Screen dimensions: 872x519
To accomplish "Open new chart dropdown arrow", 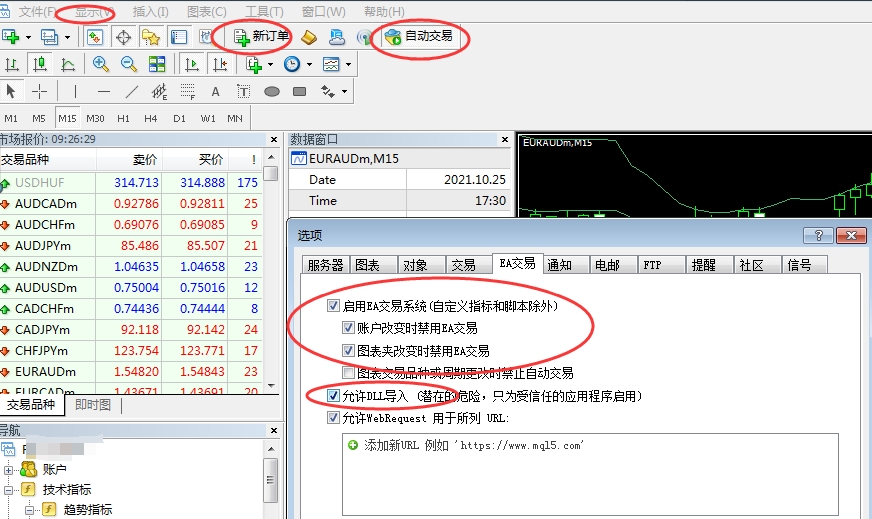I will point(28,37).
